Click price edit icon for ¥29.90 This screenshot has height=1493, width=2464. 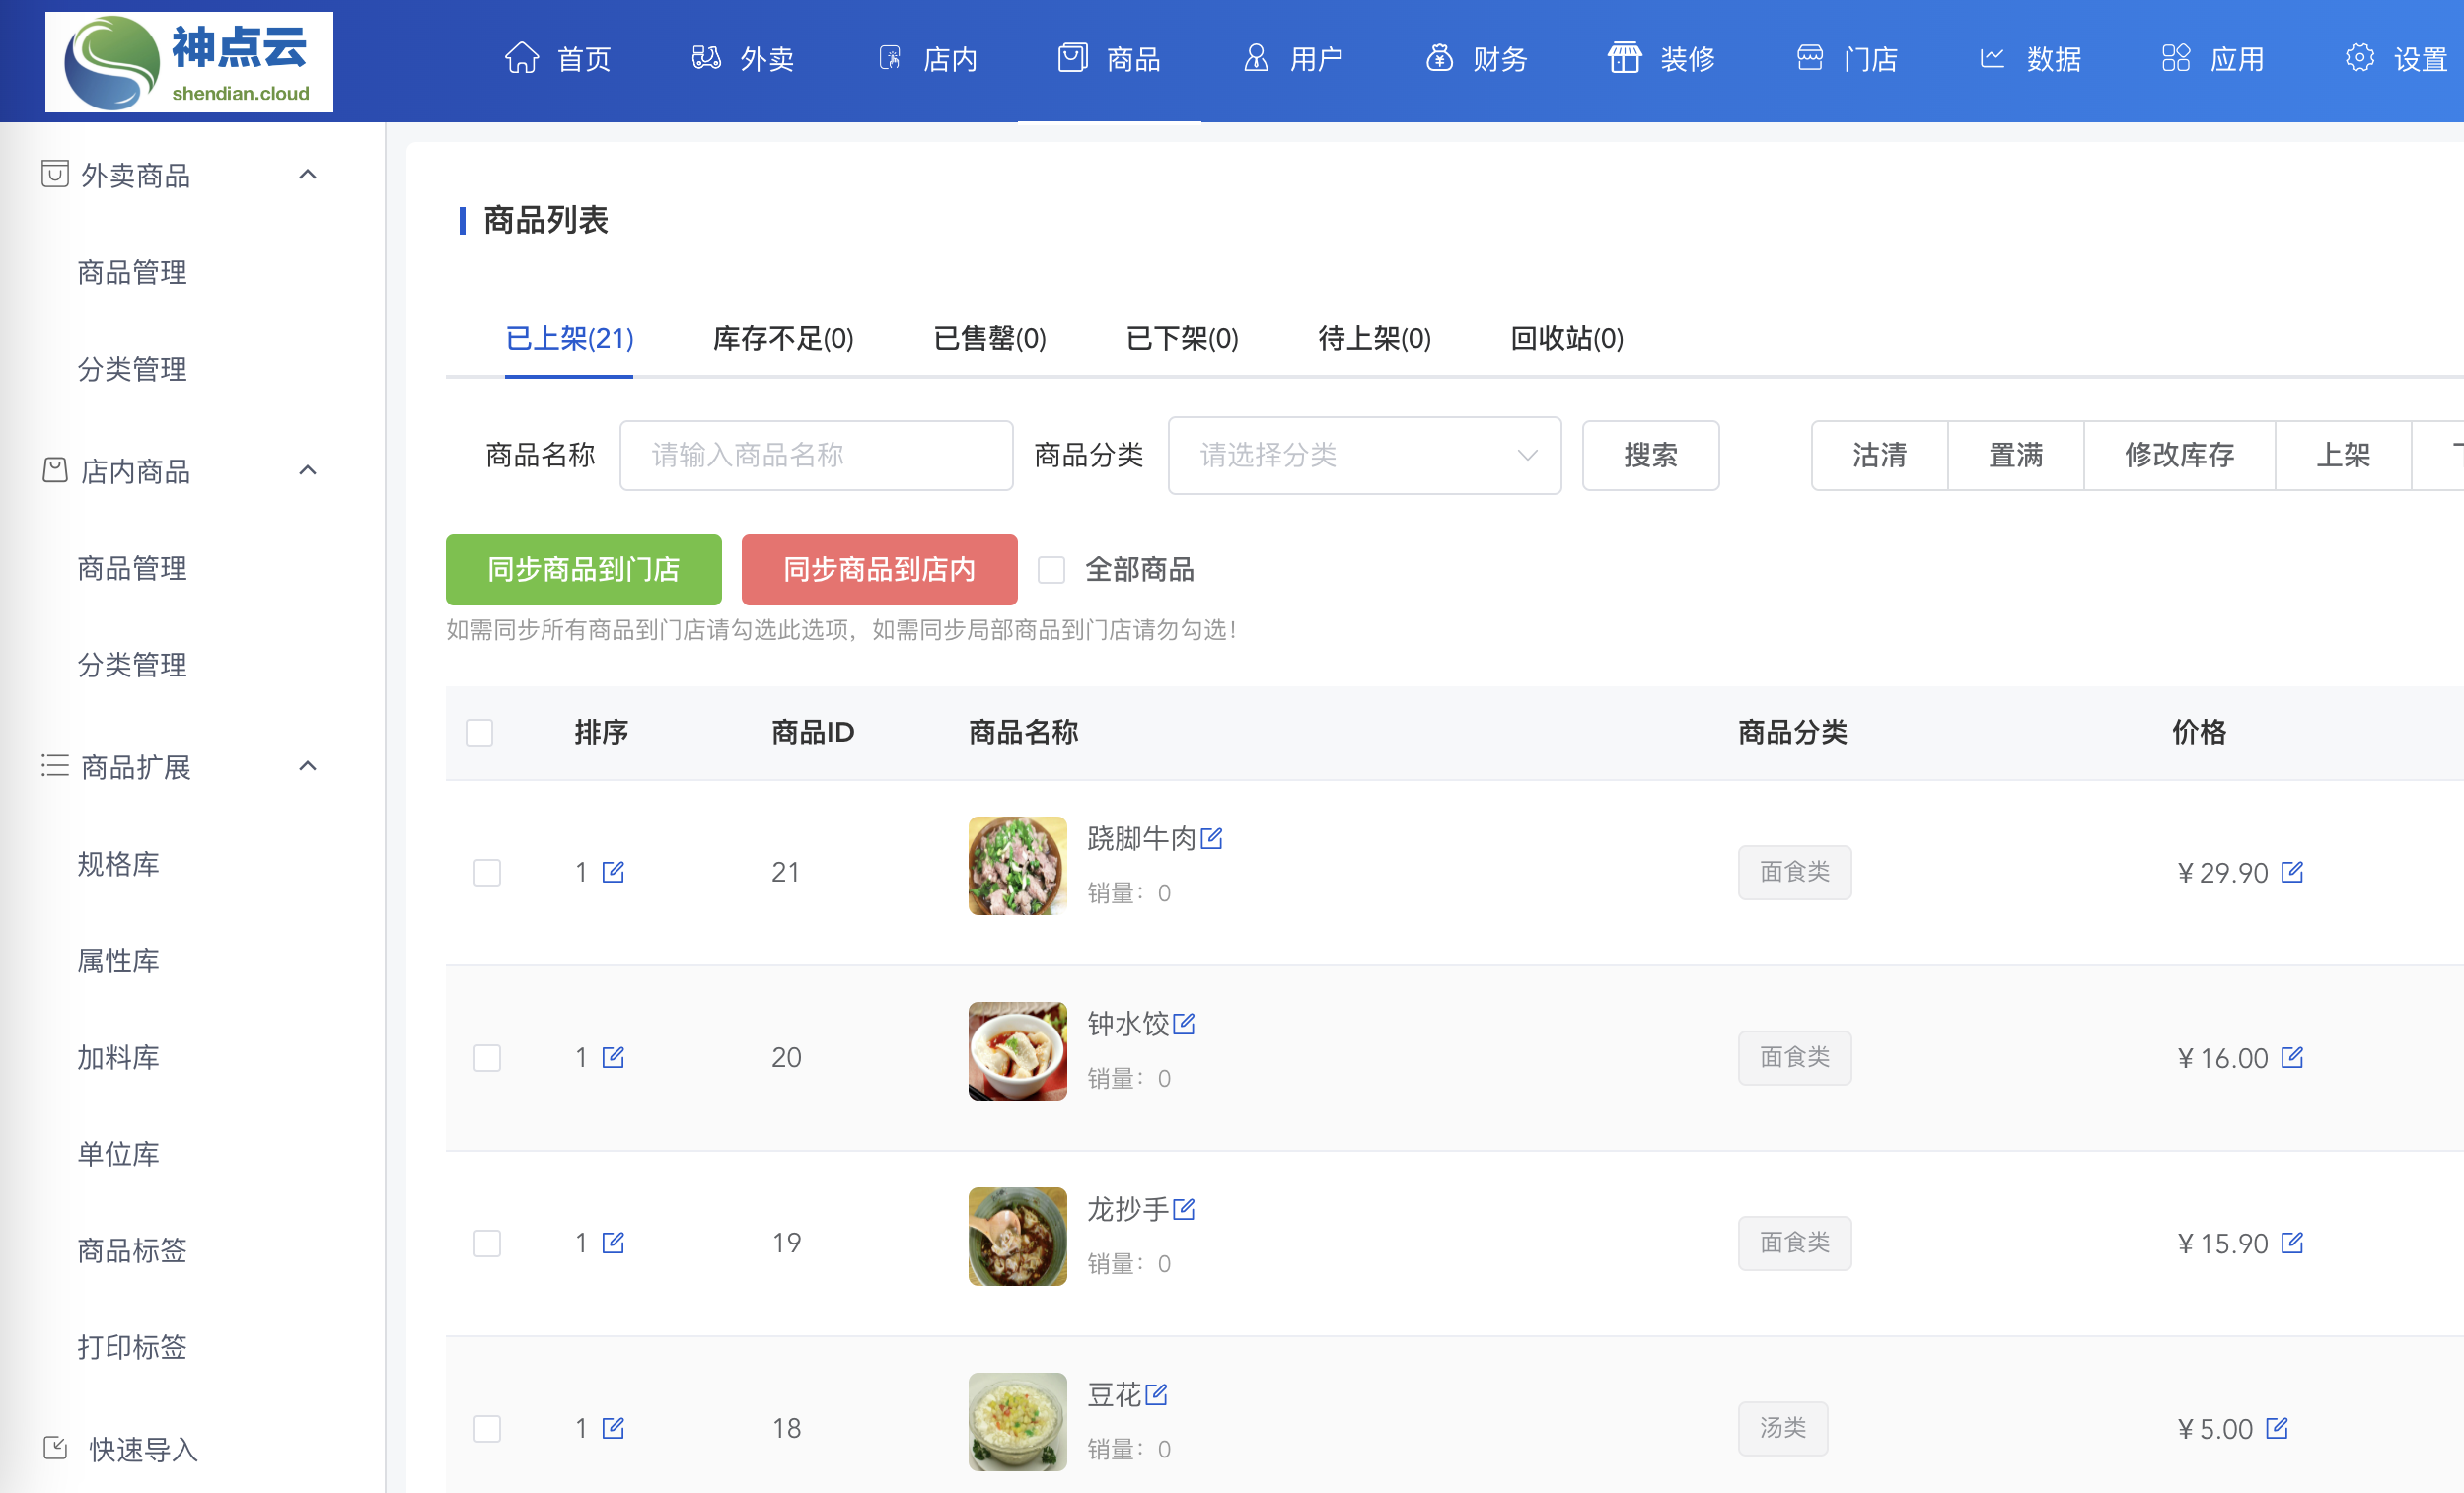point(2292,872)
